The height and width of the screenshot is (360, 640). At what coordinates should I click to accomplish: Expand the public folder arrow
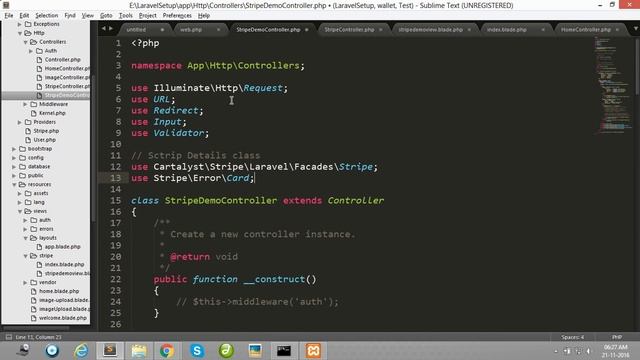pos(14,176)
